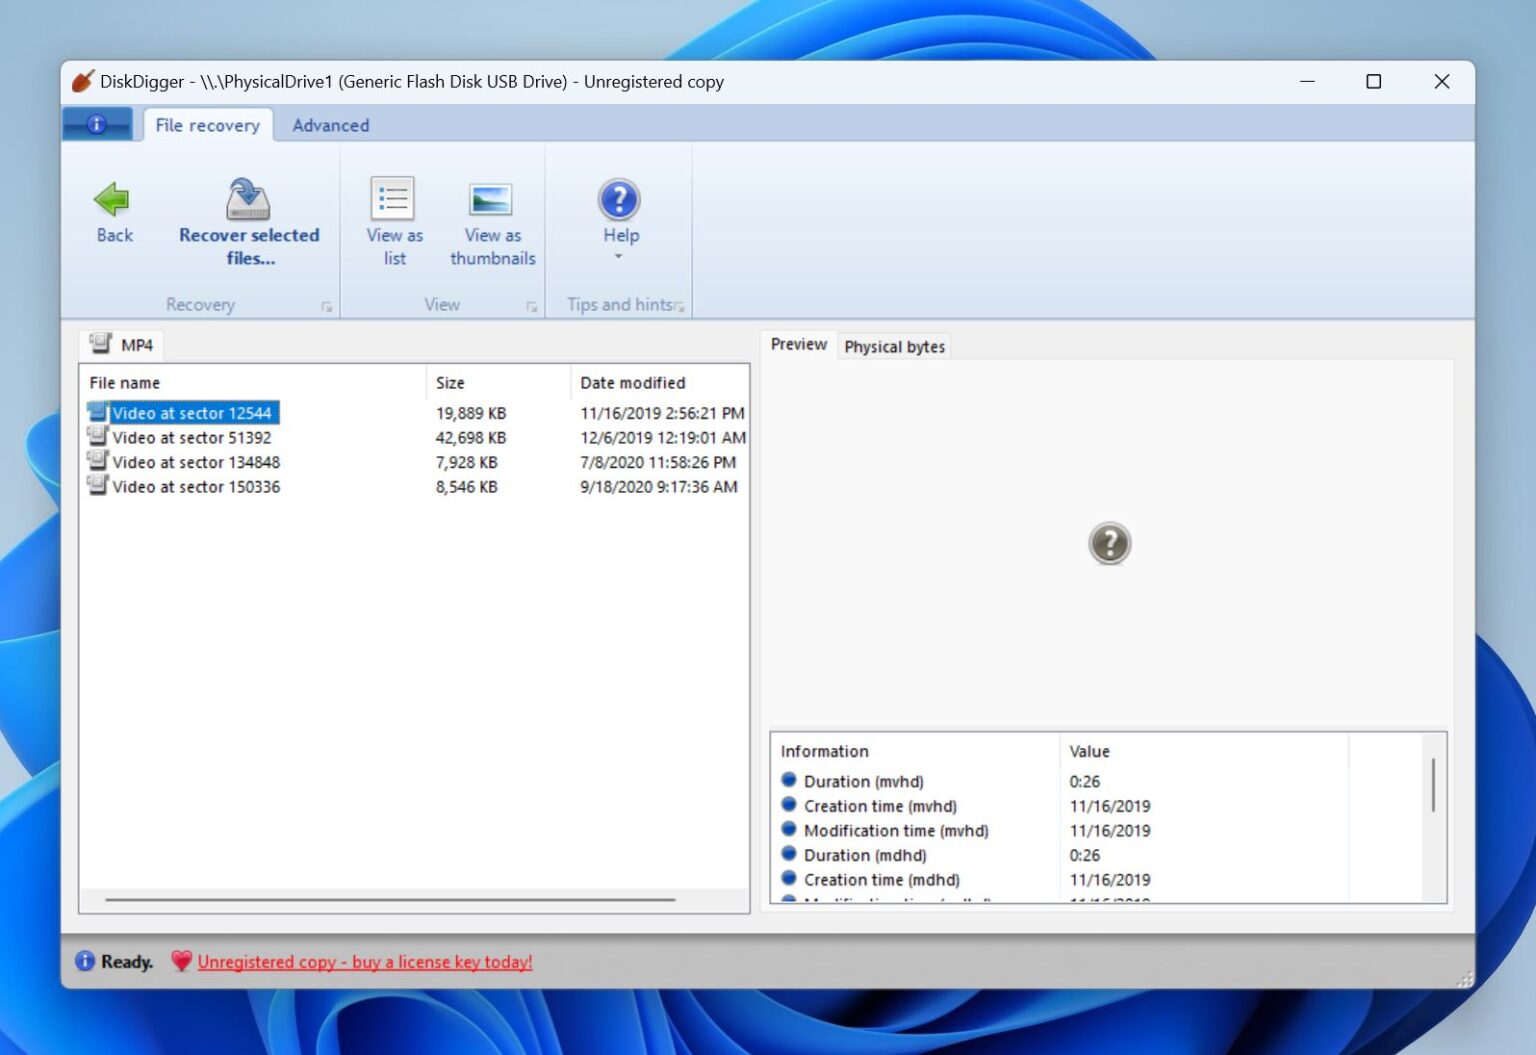Click the video icon beside Video at sector 12544
This screenshot has width=1536, height=1055.
[x=97, y=412]
